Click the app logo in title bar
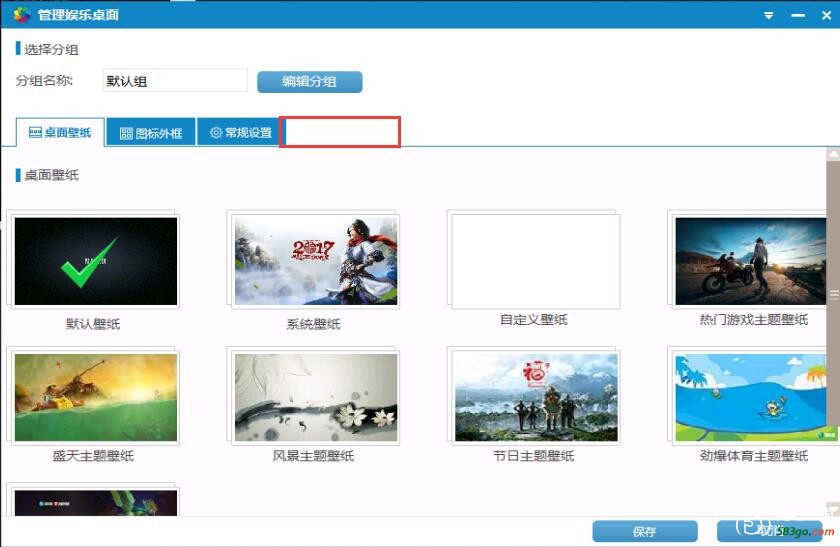The width and height of the screenshot is (840, 547). click(x=22, y=14)
